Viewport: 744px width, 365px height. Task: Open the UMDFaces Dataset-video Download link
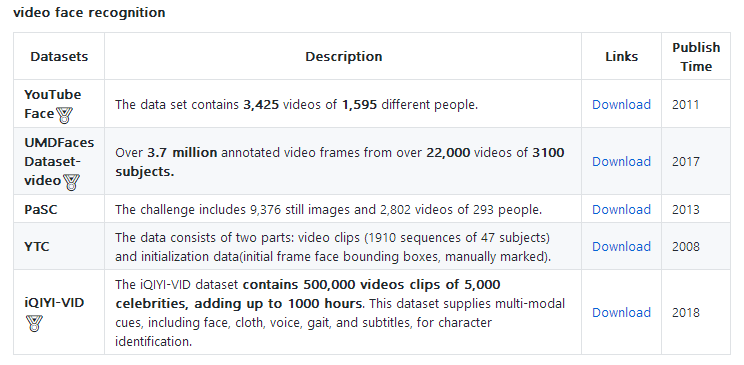click(x=621, y=161)
